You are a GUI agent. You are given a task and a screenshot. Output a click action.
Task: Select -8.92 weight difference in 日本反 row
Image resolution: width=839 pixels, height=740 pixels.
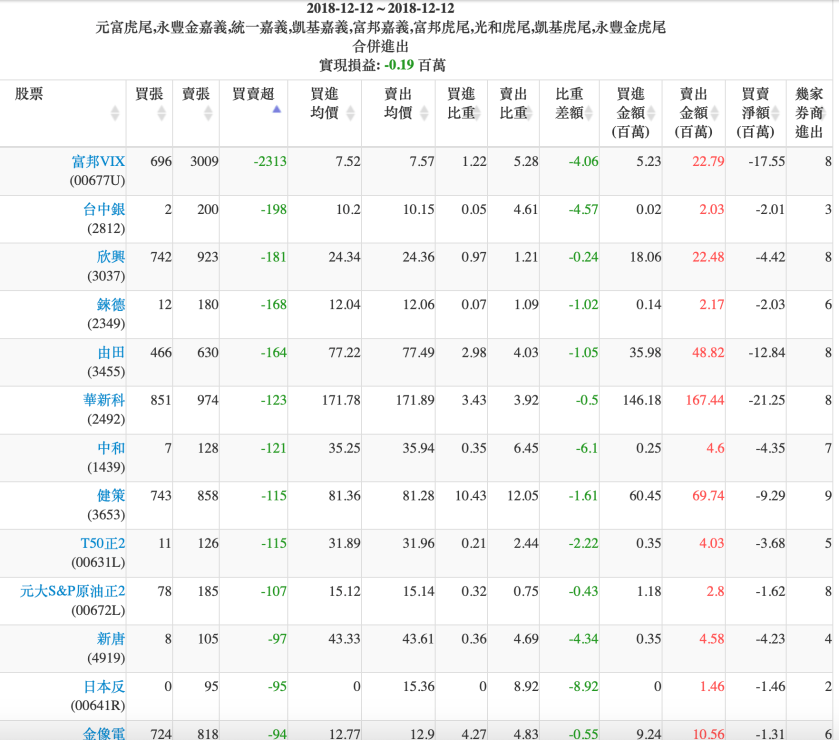pyautogui.click(x=583, y=686)
